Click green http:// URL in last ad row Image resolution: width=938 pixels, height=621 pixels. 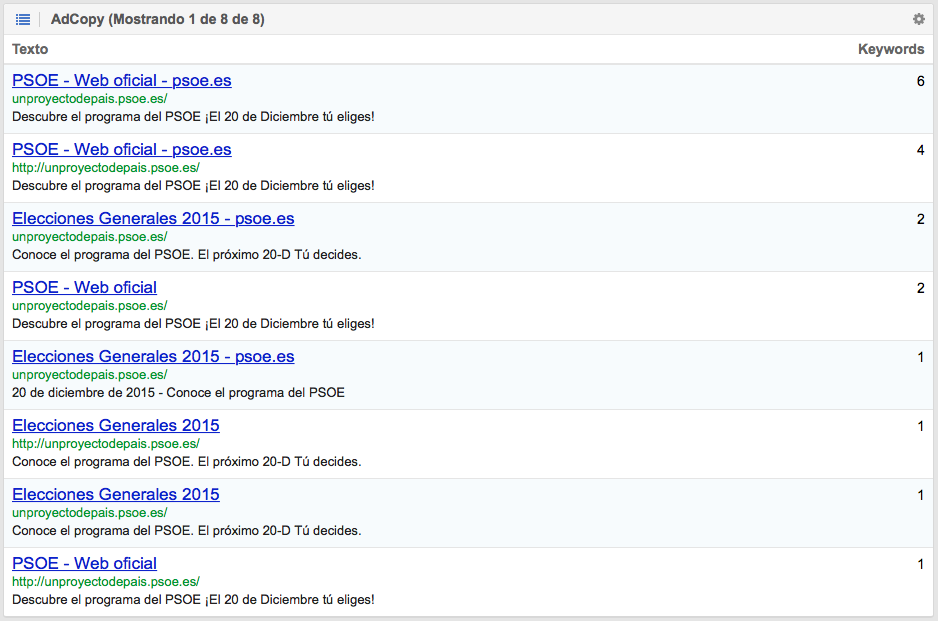(105, 582)
